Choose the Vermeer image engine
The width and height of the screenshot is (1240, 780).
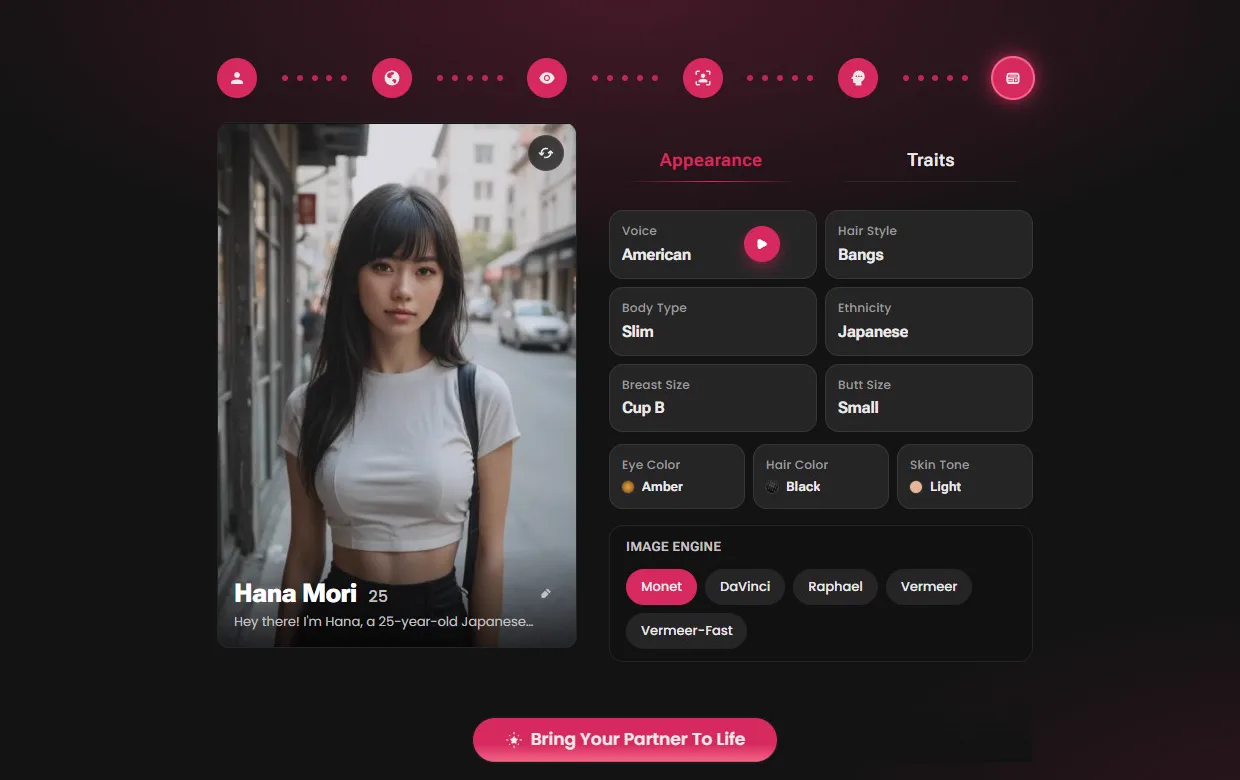coord(929,587)
